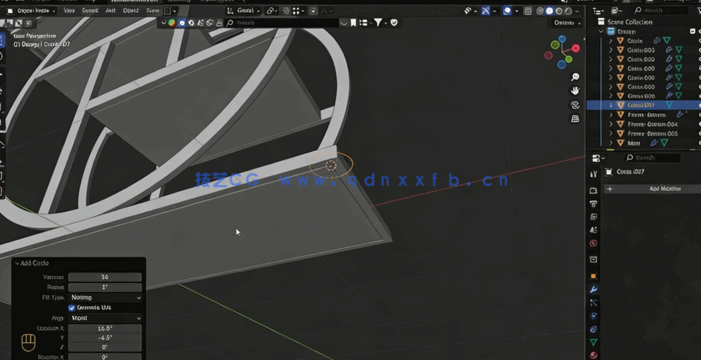
Task: Open the Options dropdown in viewport
Action: 567,22
